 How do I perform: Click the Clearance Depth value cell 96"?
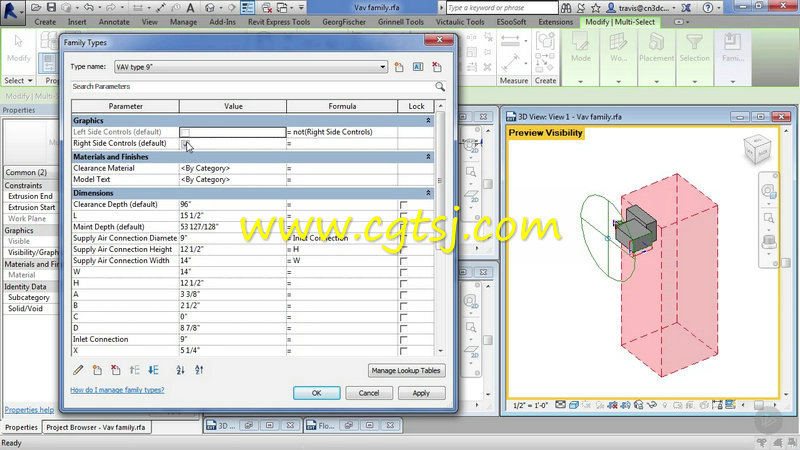233,205
